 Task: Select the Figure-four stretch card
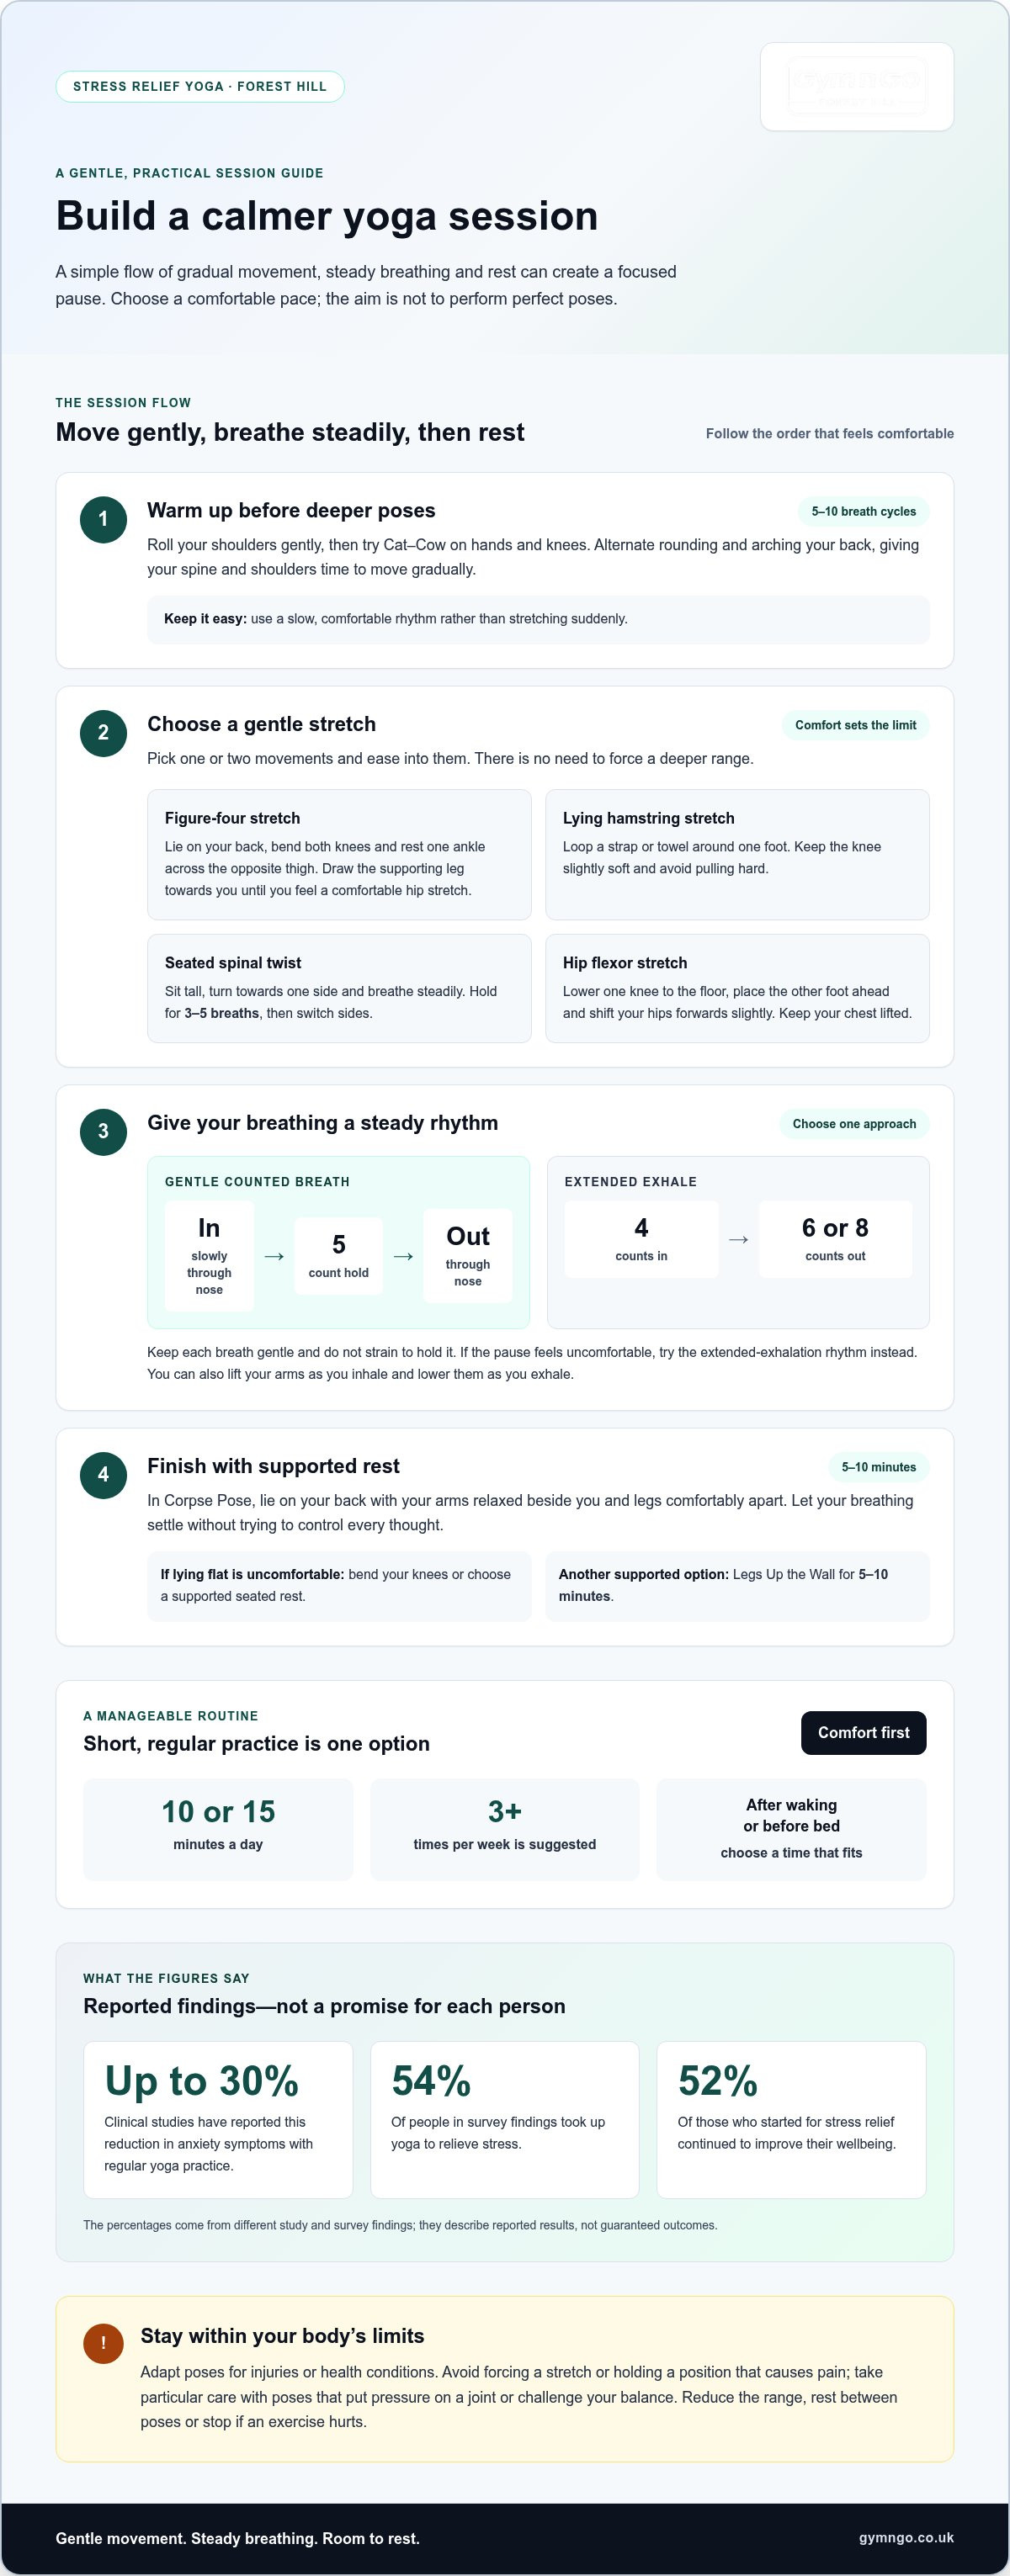pyautogui.click(x=339, y=855)
